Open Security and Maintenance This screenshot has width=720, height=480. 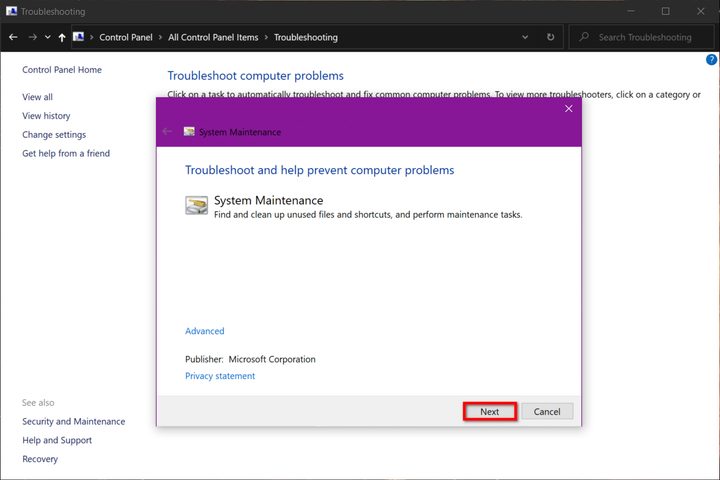(73, 421)
